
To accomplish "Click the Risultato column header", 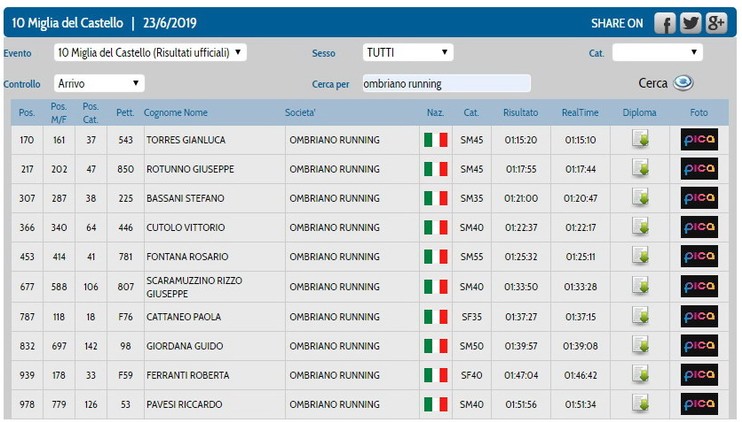I will (521, 113).
